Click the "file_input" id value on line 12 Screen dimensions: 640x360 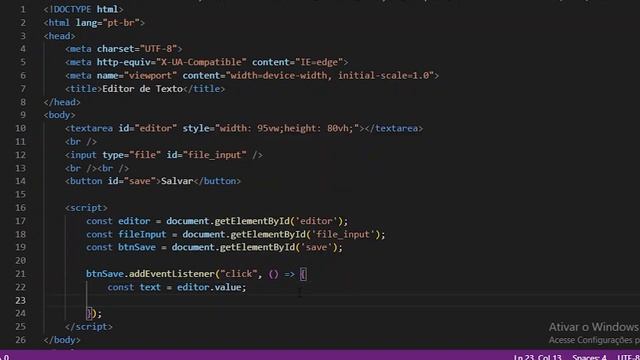coord(215,155)
